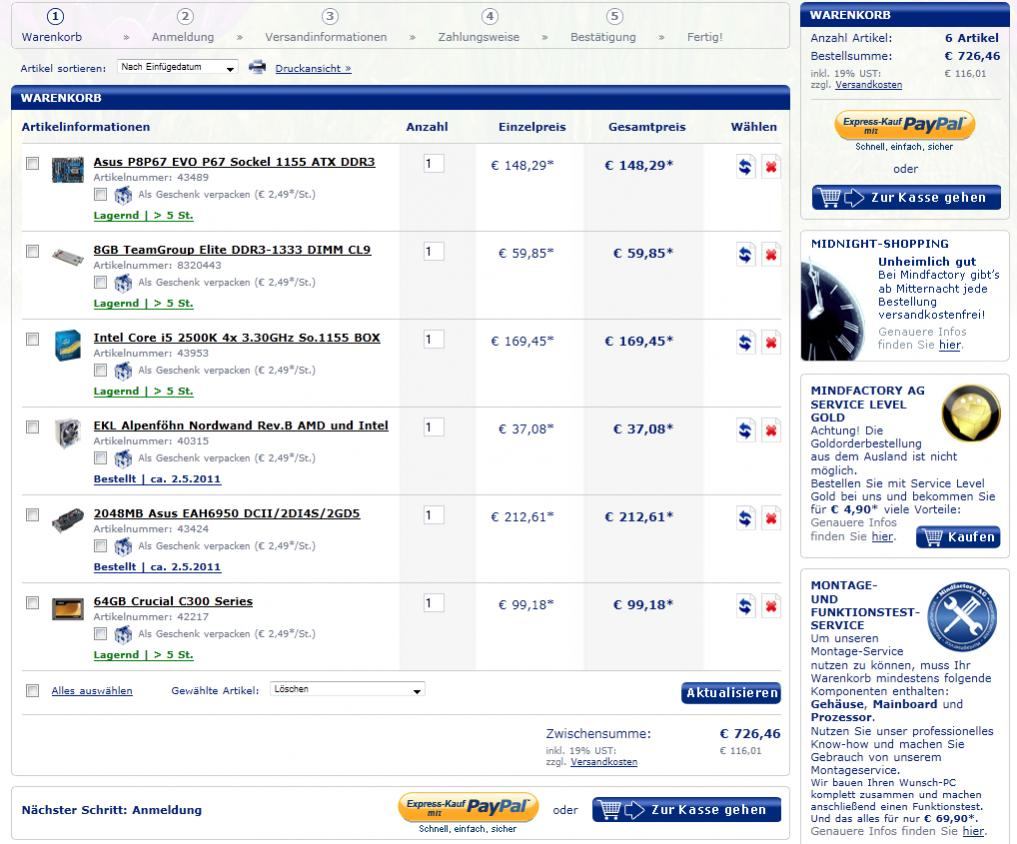Click refresh icon for Intel Core i5 2500K row

[x=745, y=343]
